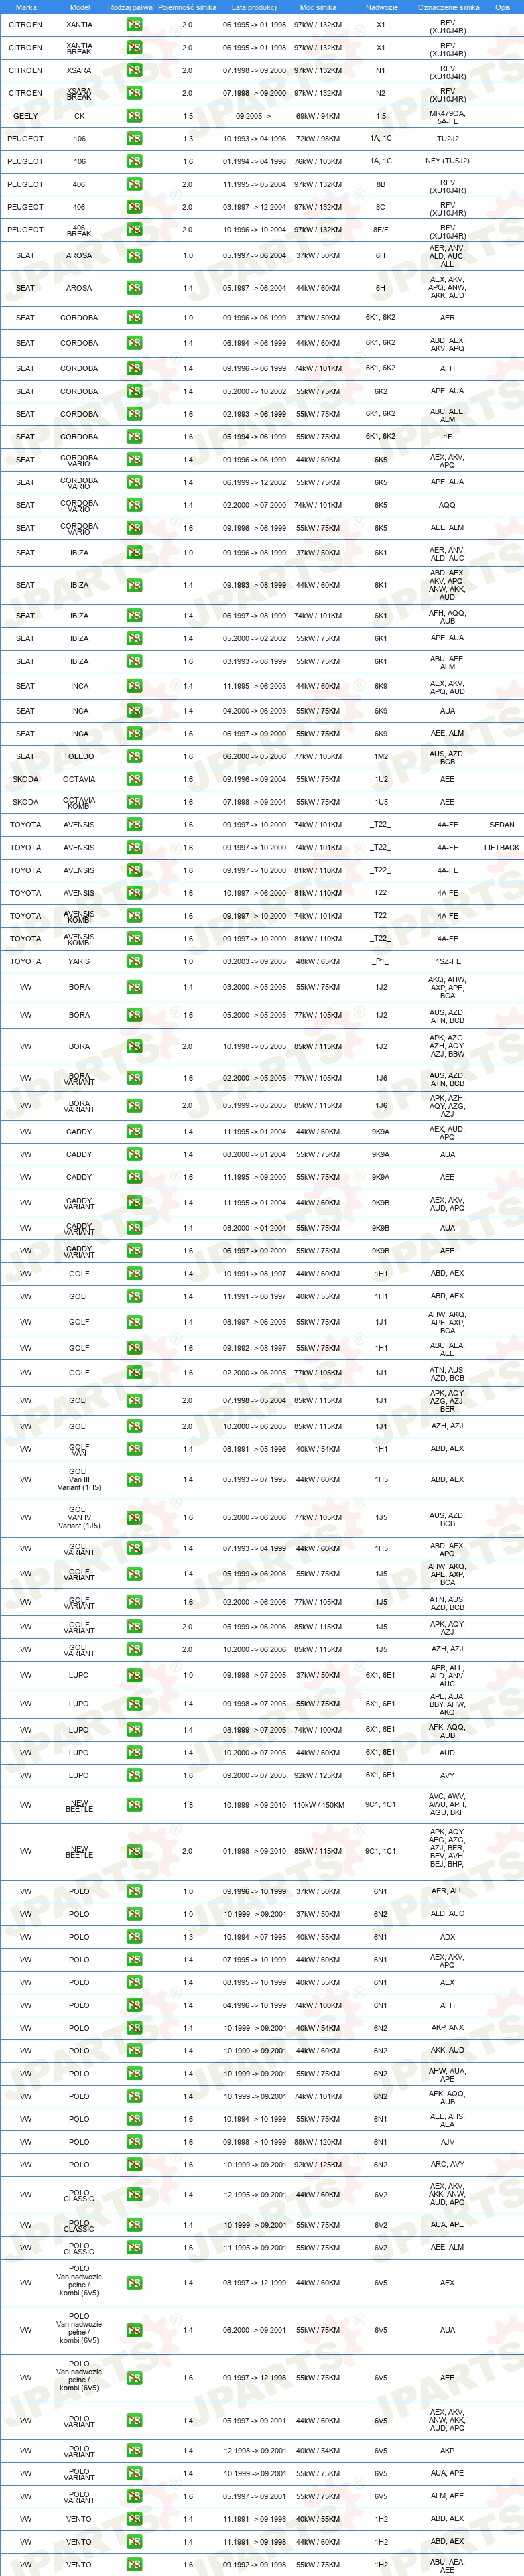Click the fuel icon for SEAT TOLEDO

tap(134, 756)
